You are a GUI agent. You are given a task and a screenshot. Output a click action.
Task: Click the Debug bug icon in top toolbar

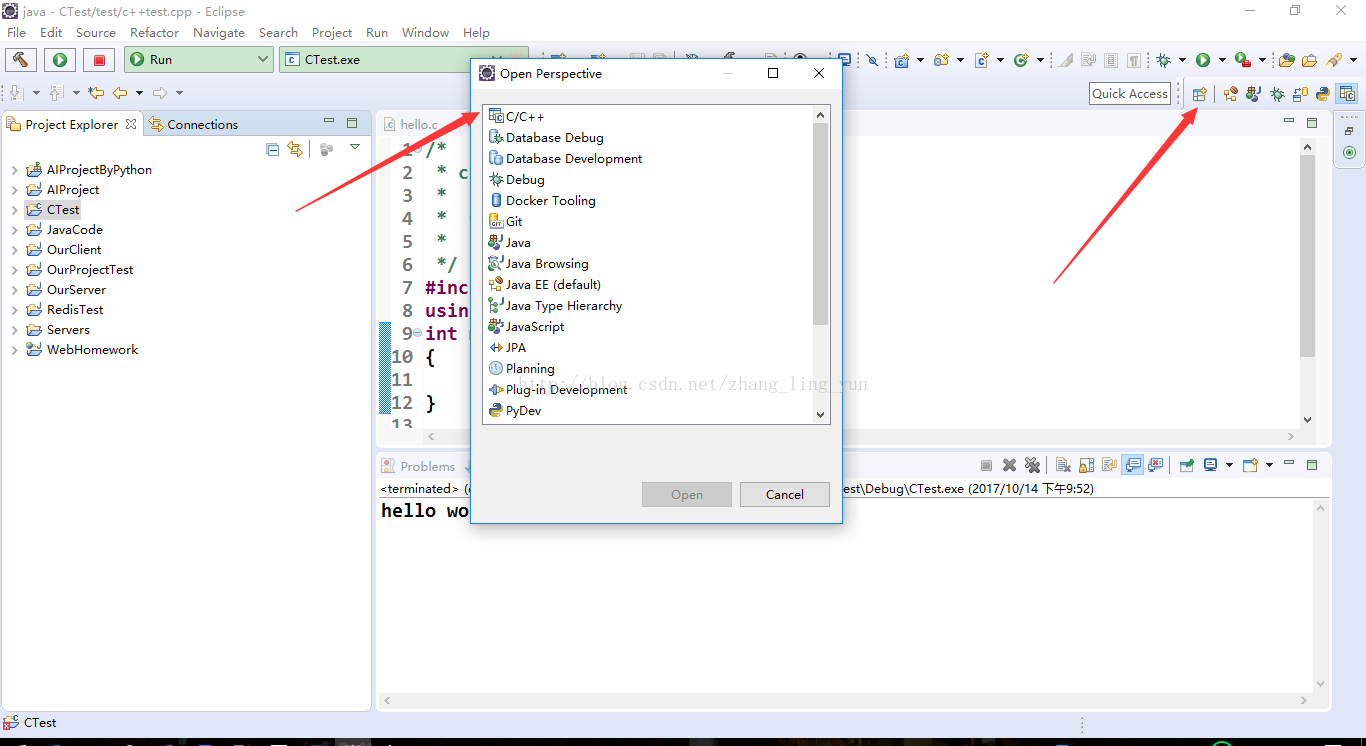[1163, 60]
